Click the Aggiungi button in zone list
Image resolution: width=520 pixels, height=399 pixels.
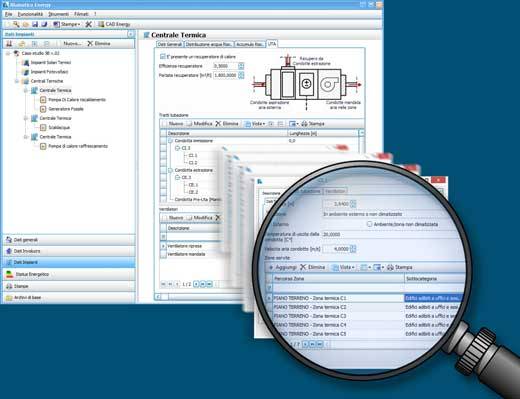pos(282,267)
